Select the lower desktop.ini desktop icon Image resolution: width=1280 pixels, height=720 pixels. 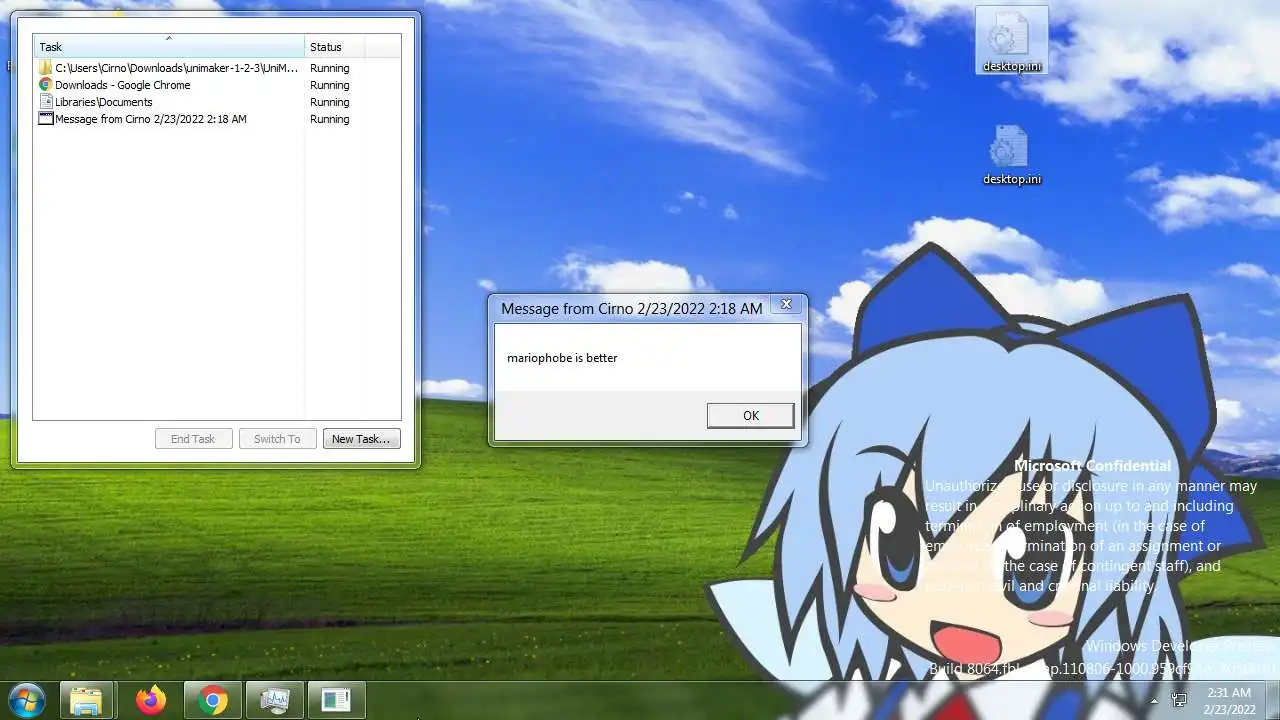[1012, 154]
